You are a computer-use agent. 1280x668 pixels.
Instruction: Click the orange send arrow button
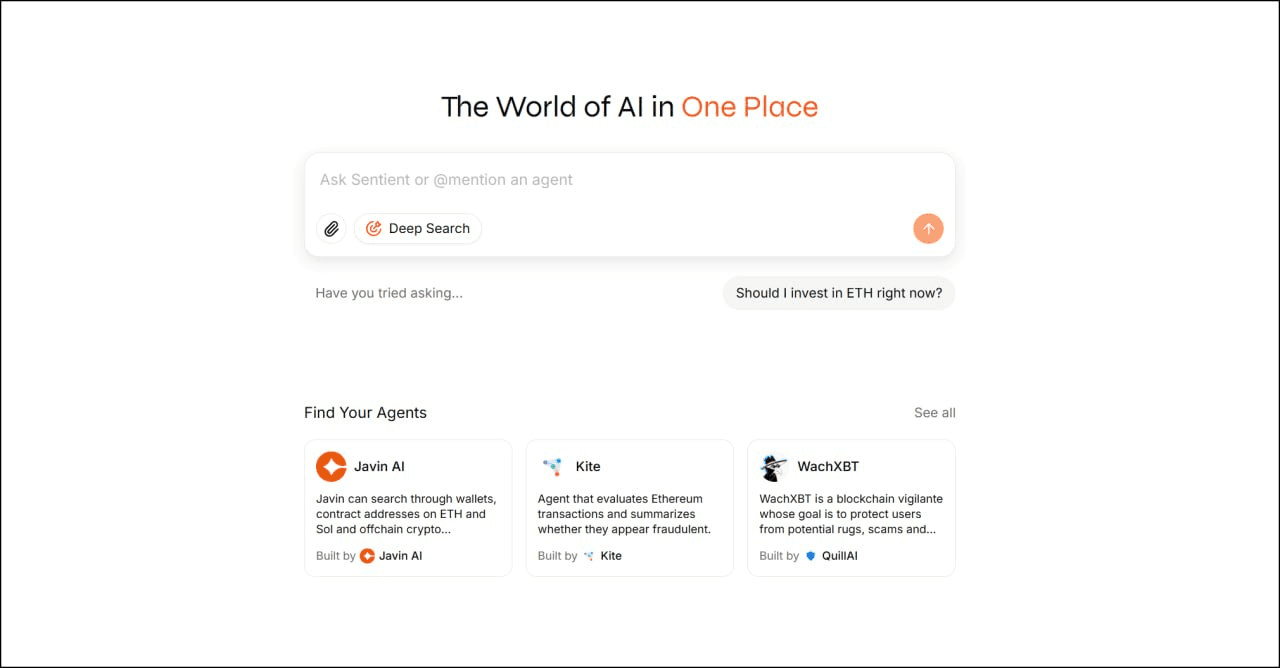pos(928,229)
